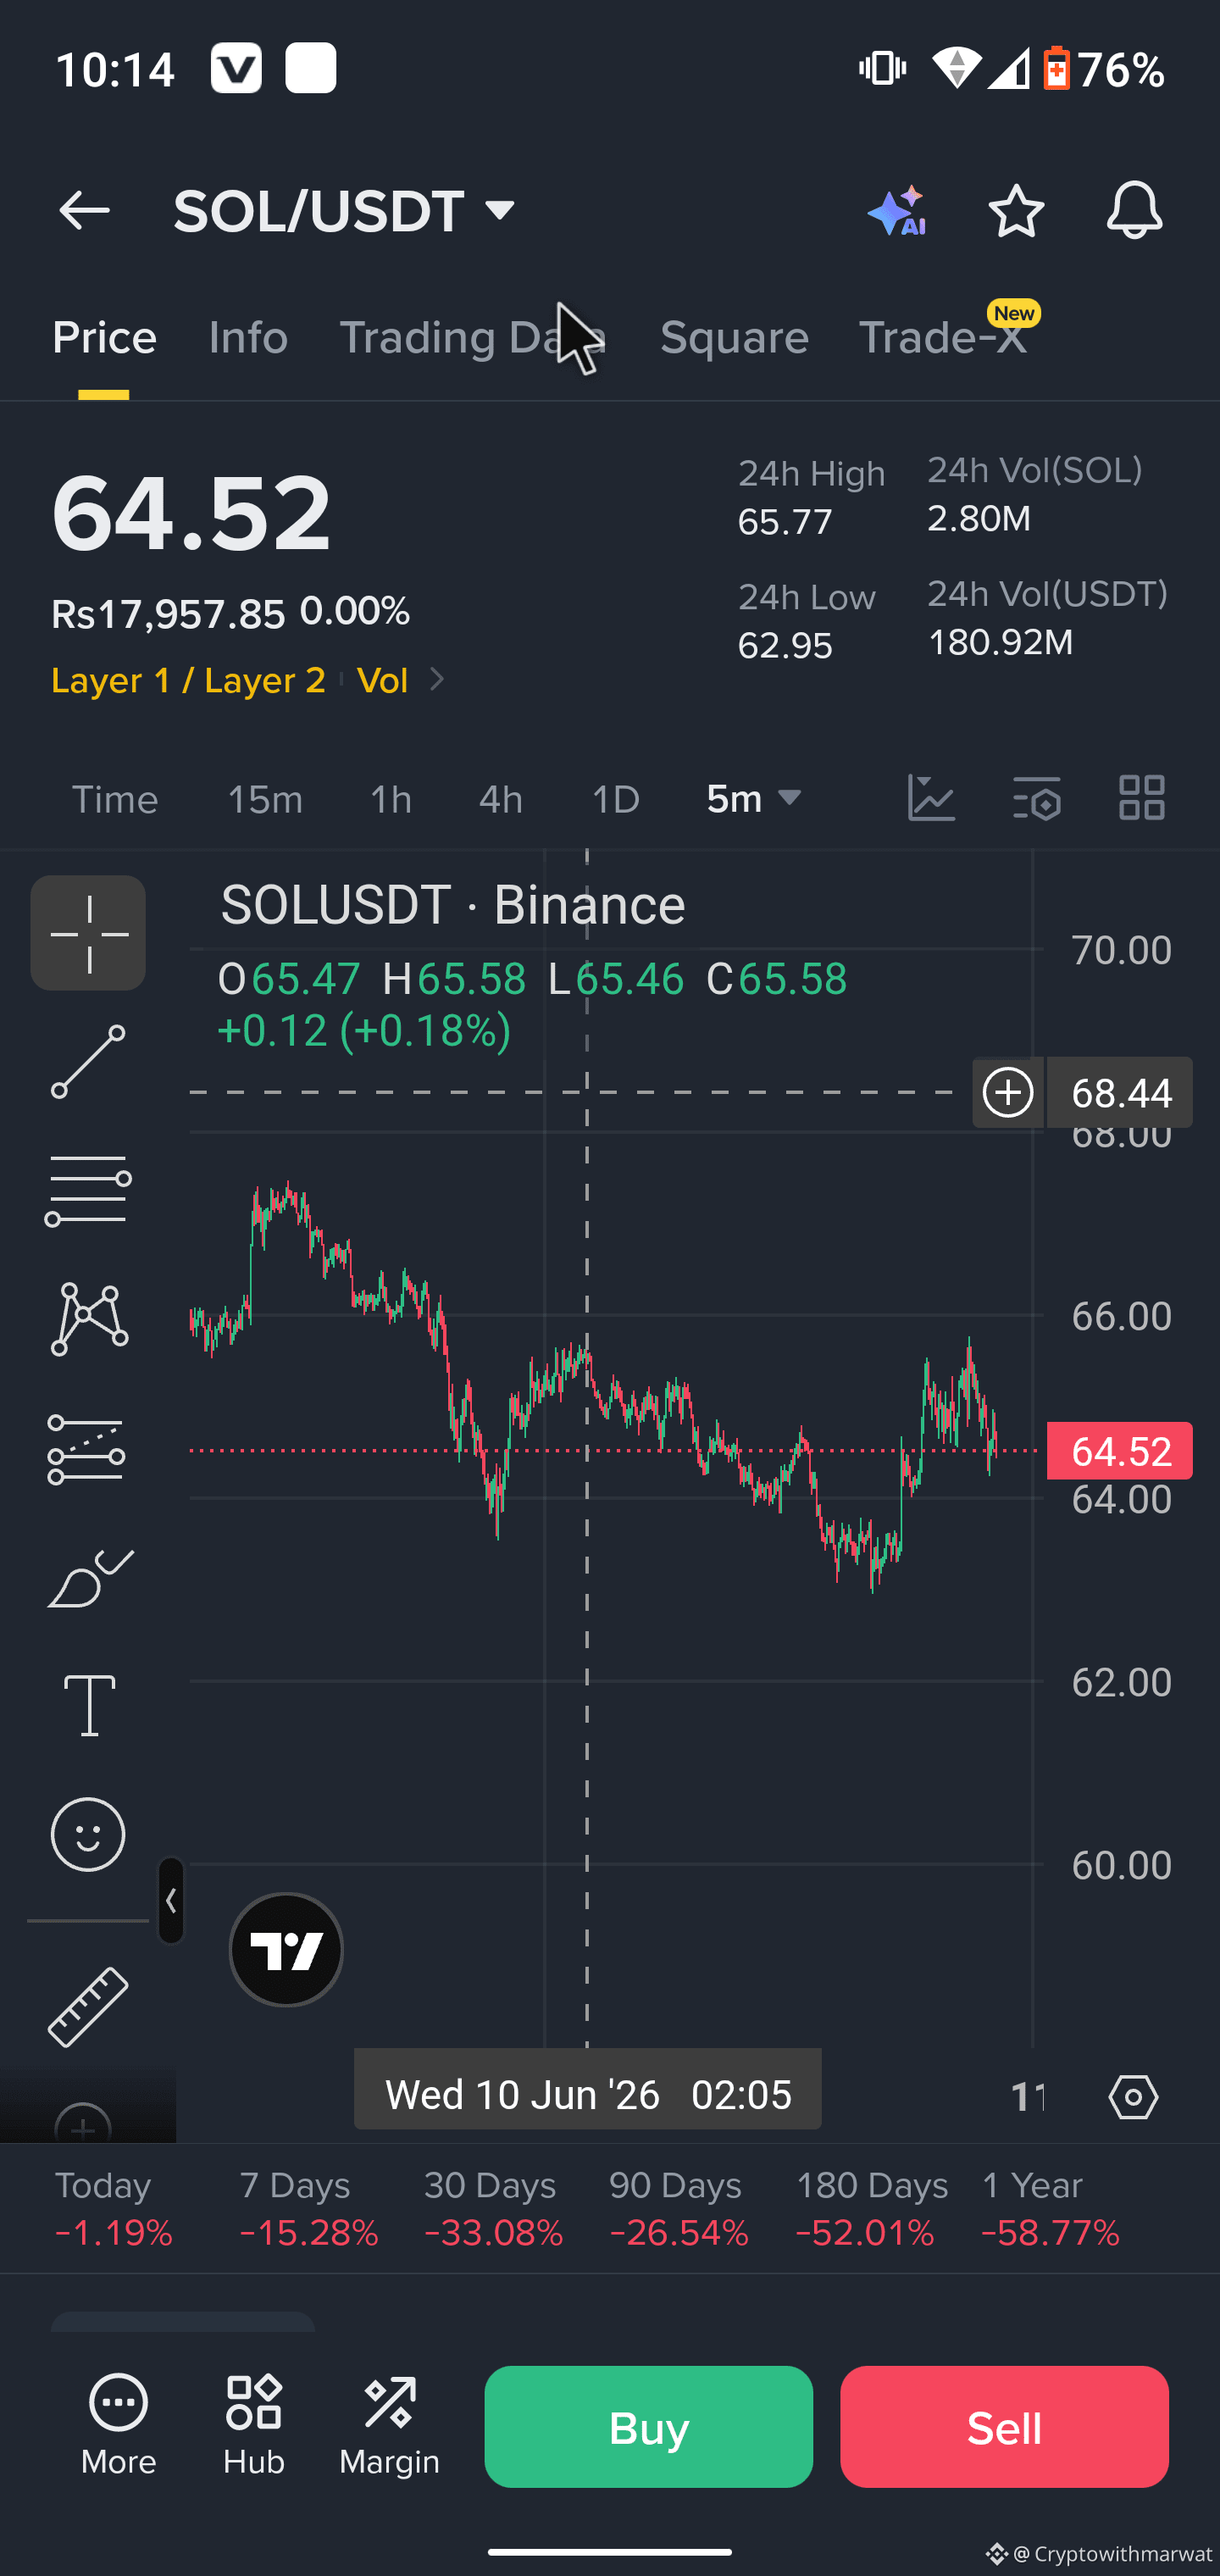Select the 15m chart interval
1220x2576 pixels.
pos(265,799)
